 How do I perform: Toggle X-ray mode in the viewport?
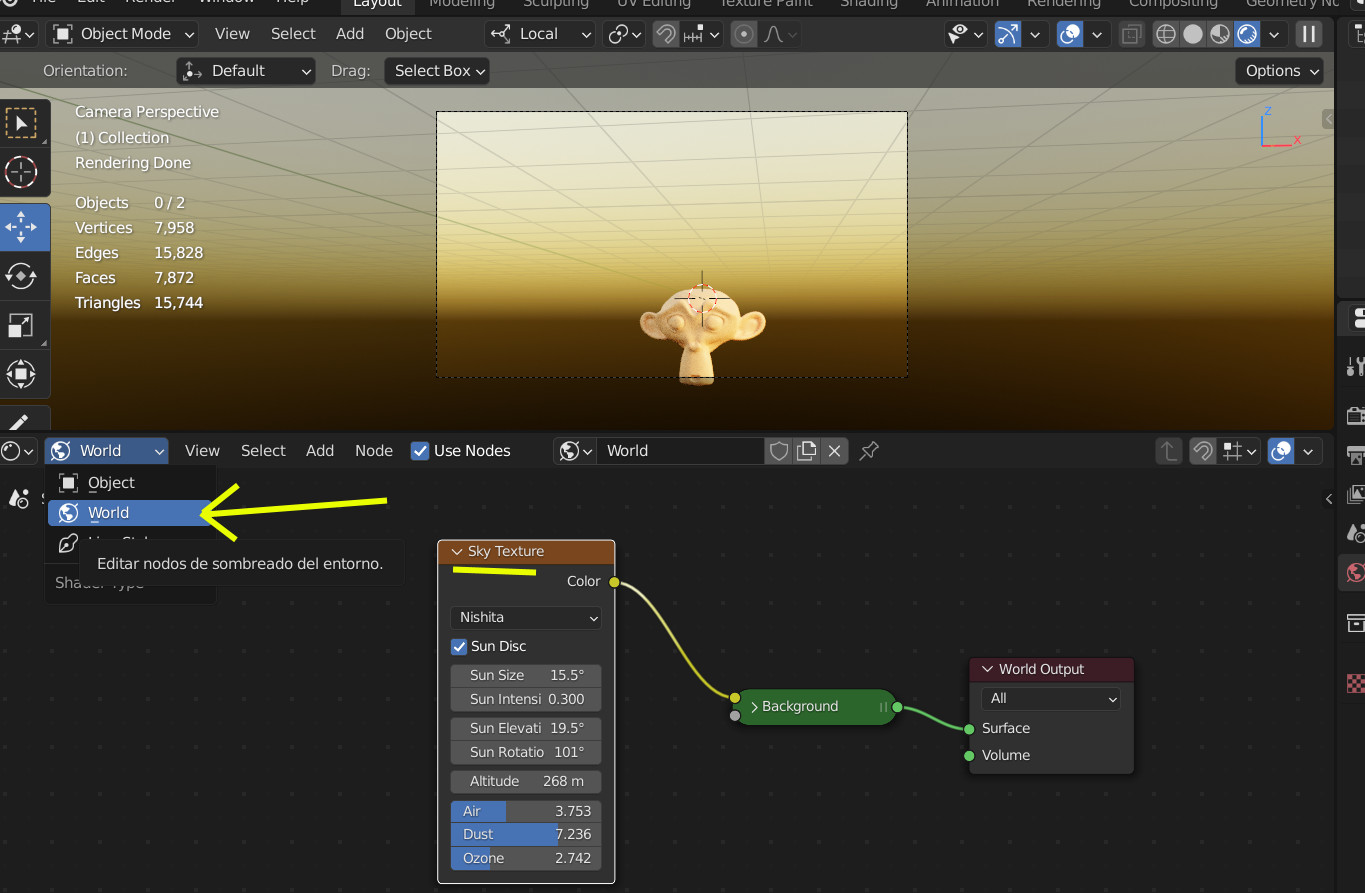pyautogui.click(x=1131, y=34)
